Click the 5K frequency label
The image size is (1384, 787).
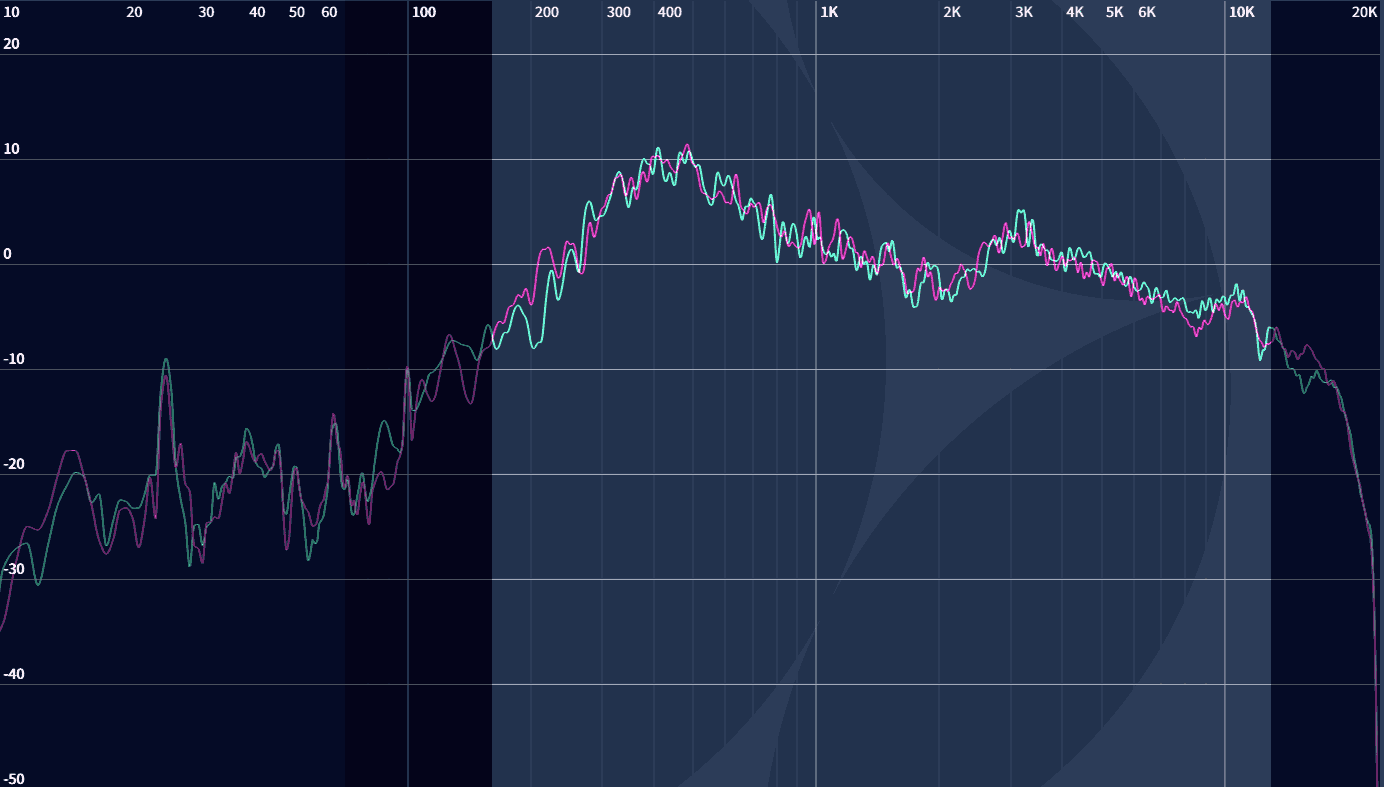pyautogui.click(x=1114, y=12)
